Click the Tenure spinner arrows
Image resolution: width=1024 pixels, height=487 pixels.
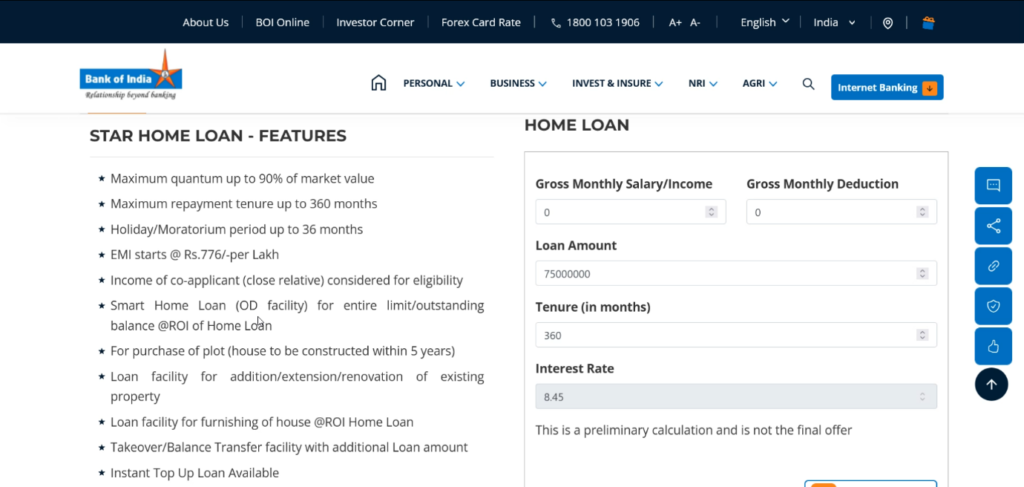[922, 335]
